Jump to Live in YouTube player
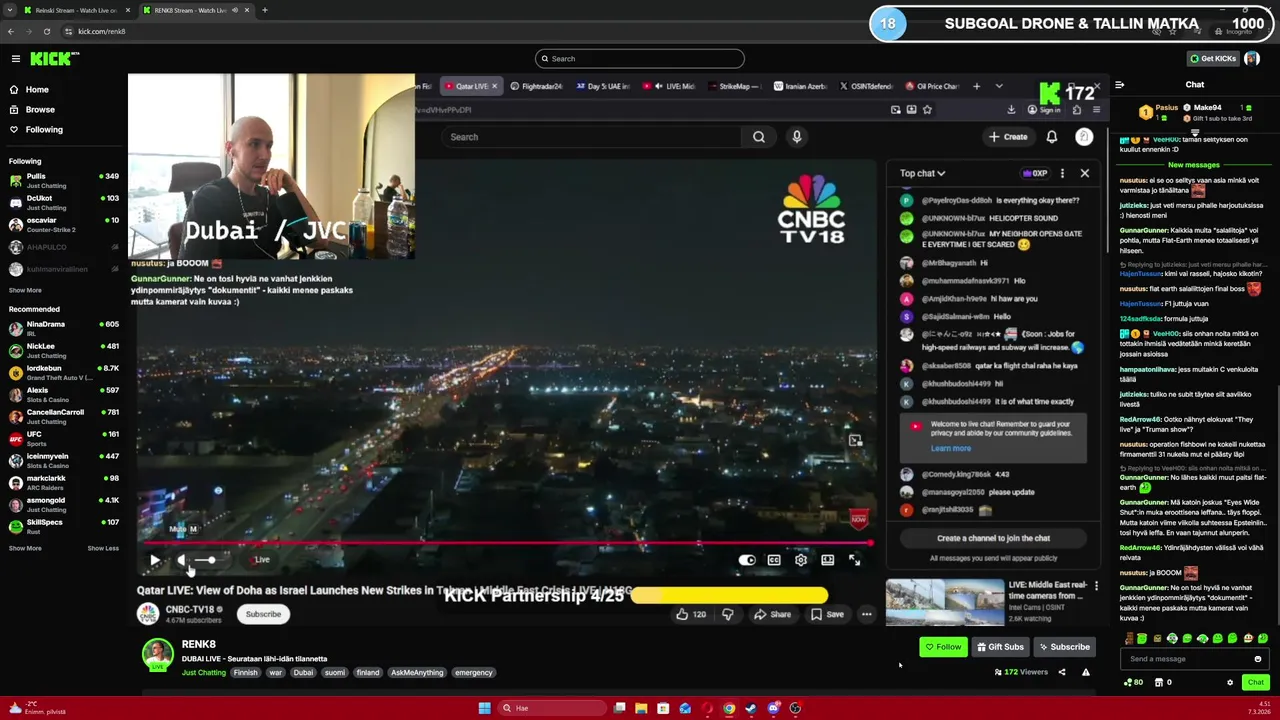The height and width of the screenshot is (720, 1280). [x=260, y=560]
